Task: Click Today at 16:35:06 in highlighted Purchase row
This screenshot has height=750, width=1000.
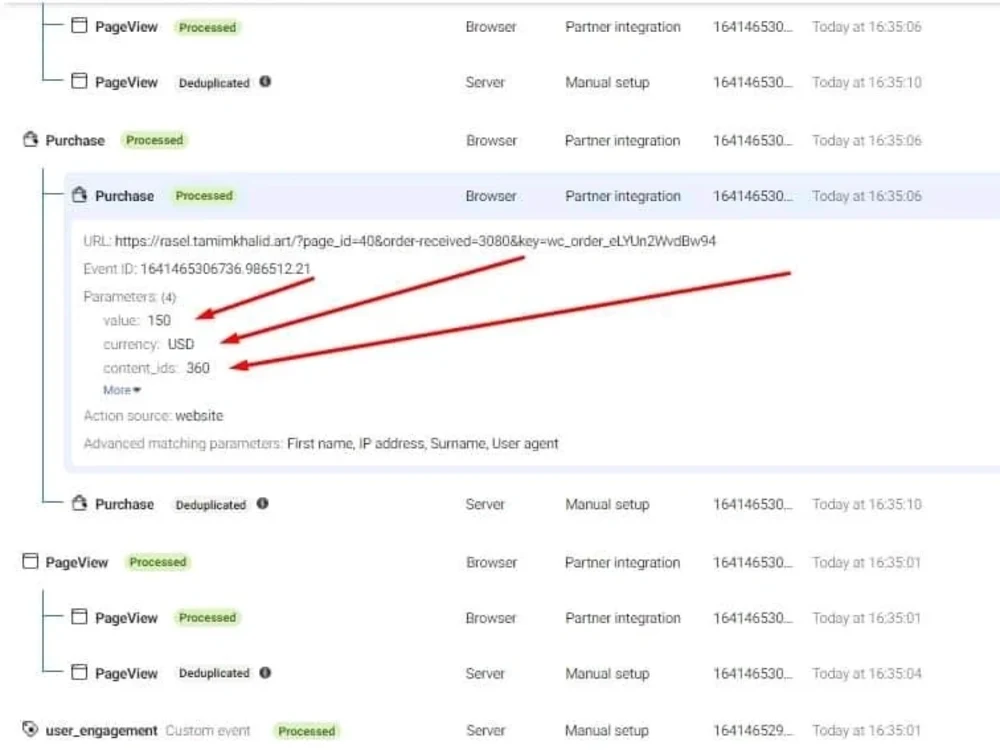Action: [867, 196]
